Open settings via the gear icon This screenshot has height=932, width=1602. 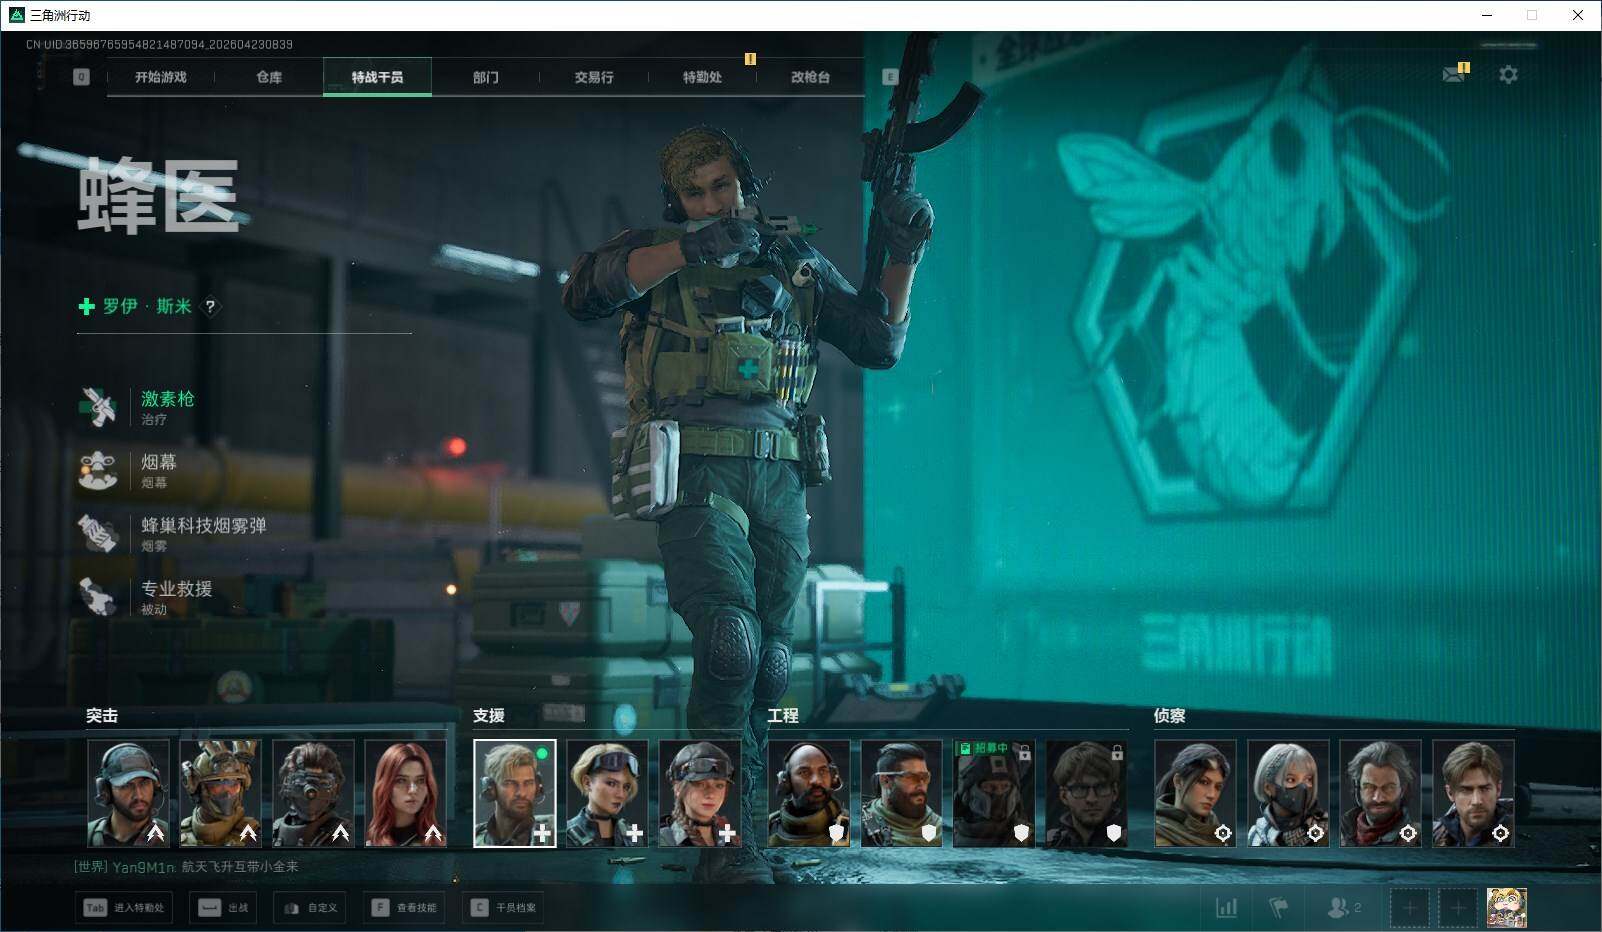(1508, 75)
